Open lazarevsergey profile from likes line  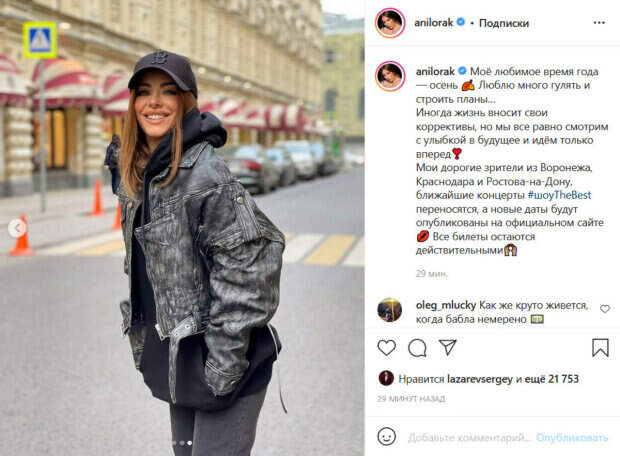pos(480,379)
